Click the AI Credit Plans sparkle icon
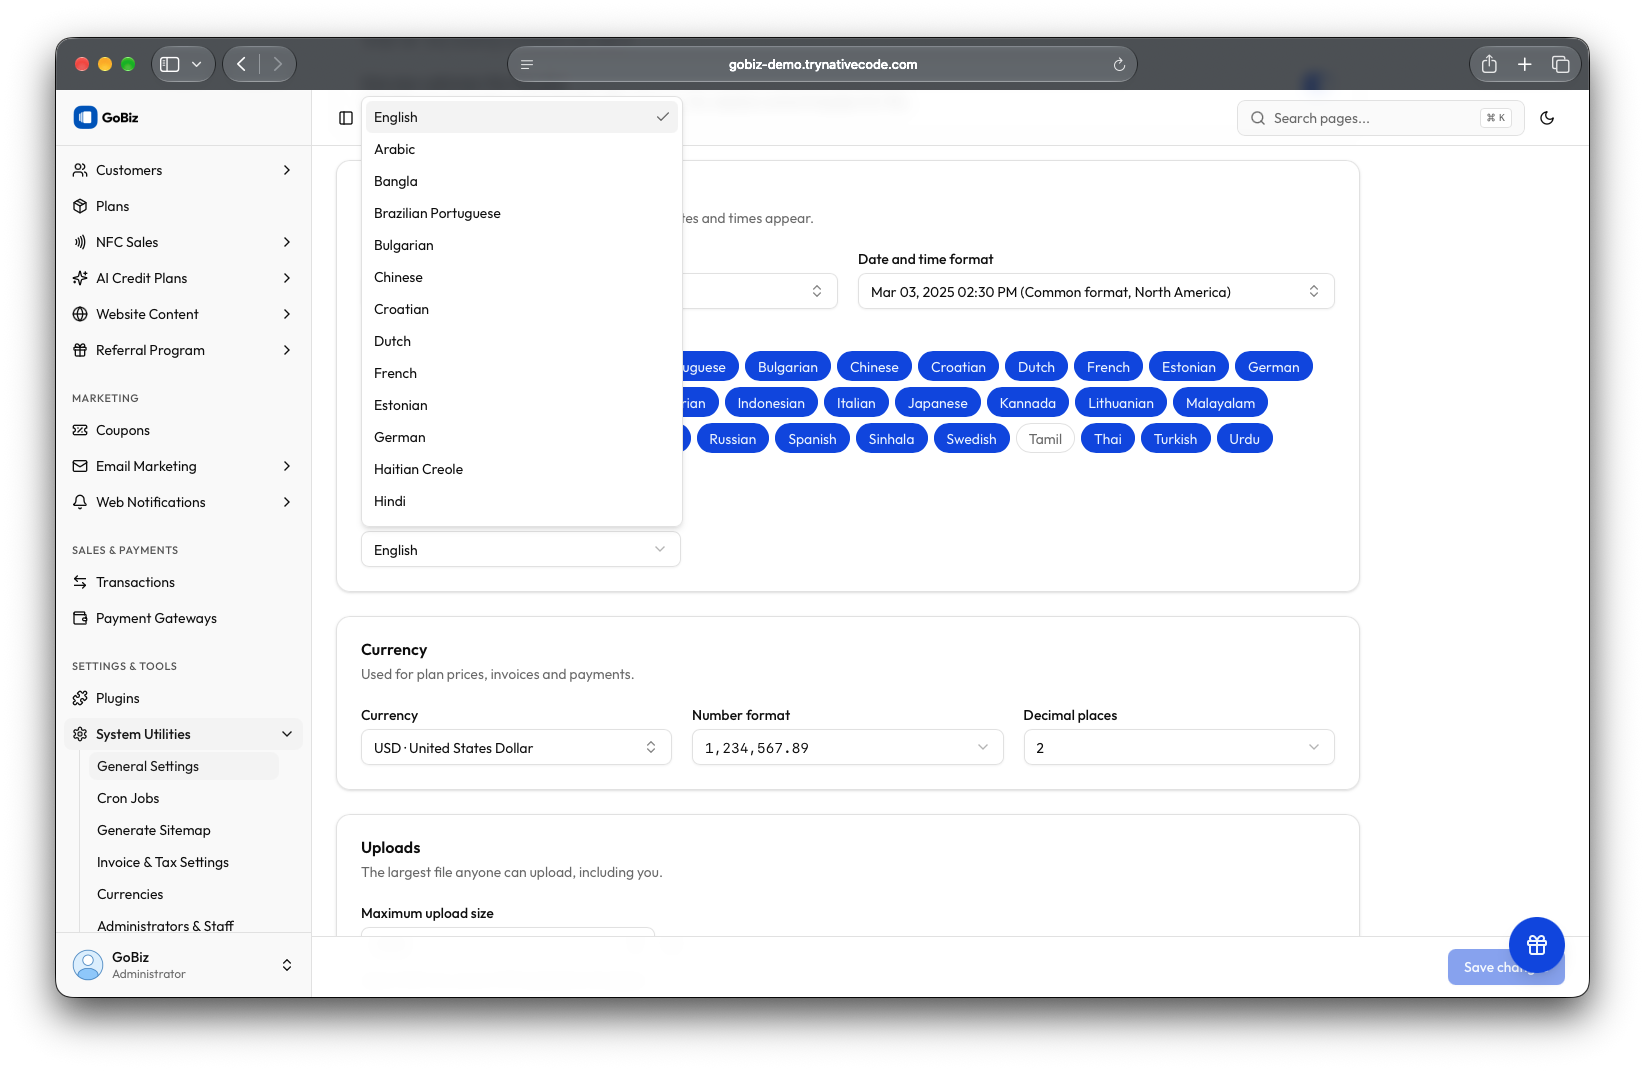This screenshot has height=1071, width=1645. [80, 278]
